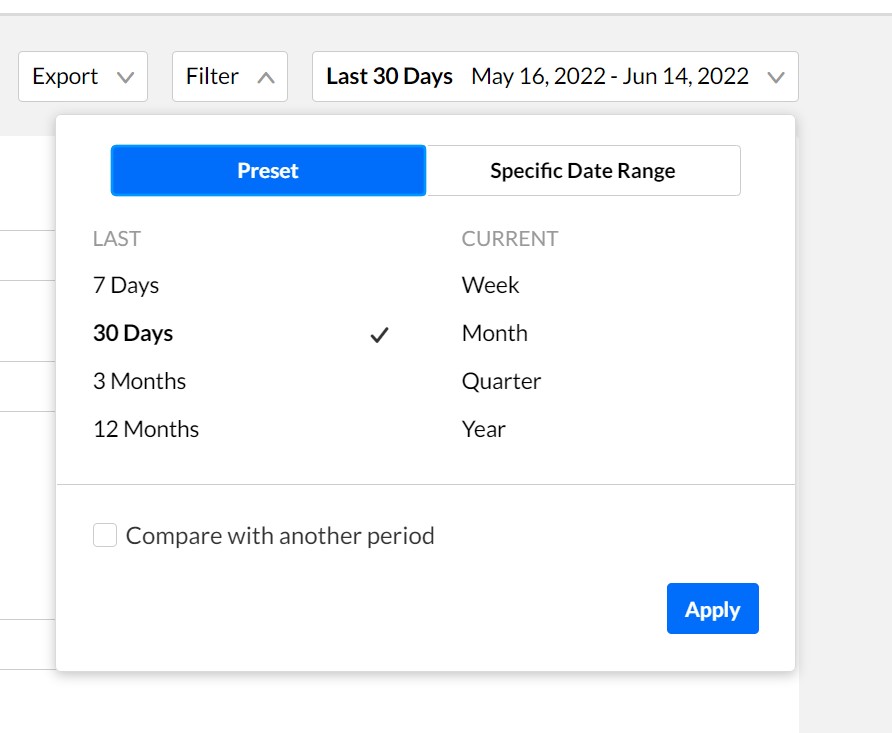The height and width of the screenshot is (733, 892).
Task: Enable Compare with another period checkbox
Action: coord(105,535)
